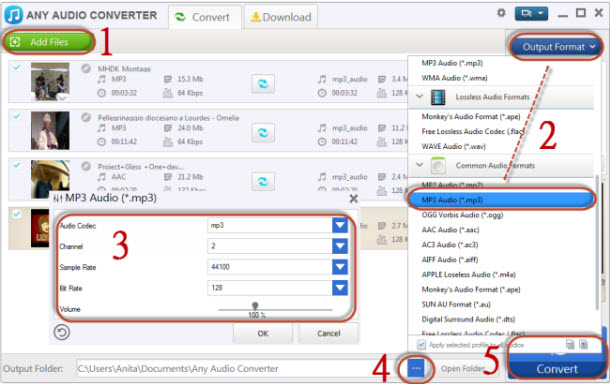Click the convert arrows icon for Project+Glass row

pyautogui.click(x=263, y=182)
